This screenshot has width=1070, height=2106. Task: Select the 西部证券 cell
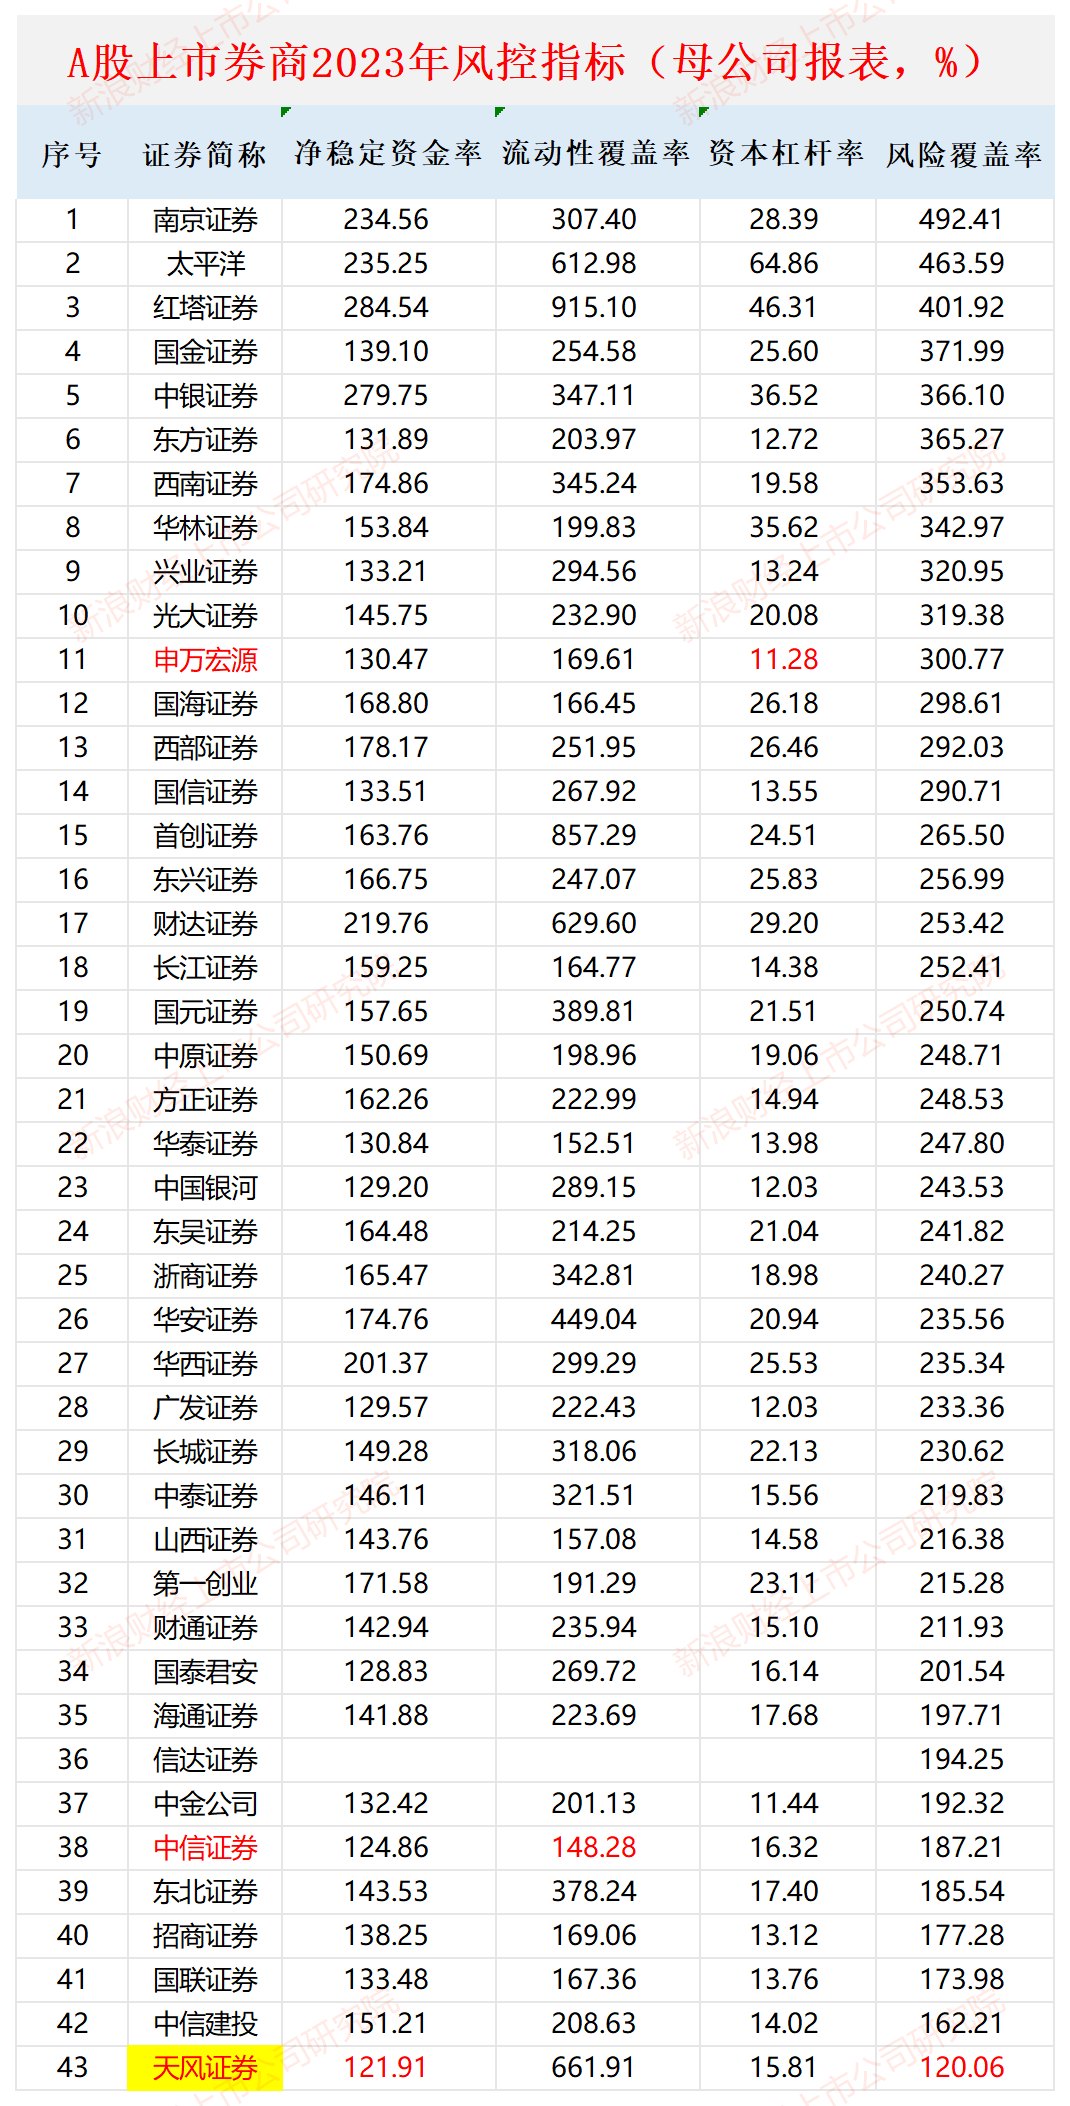click(x=205, y=748)
